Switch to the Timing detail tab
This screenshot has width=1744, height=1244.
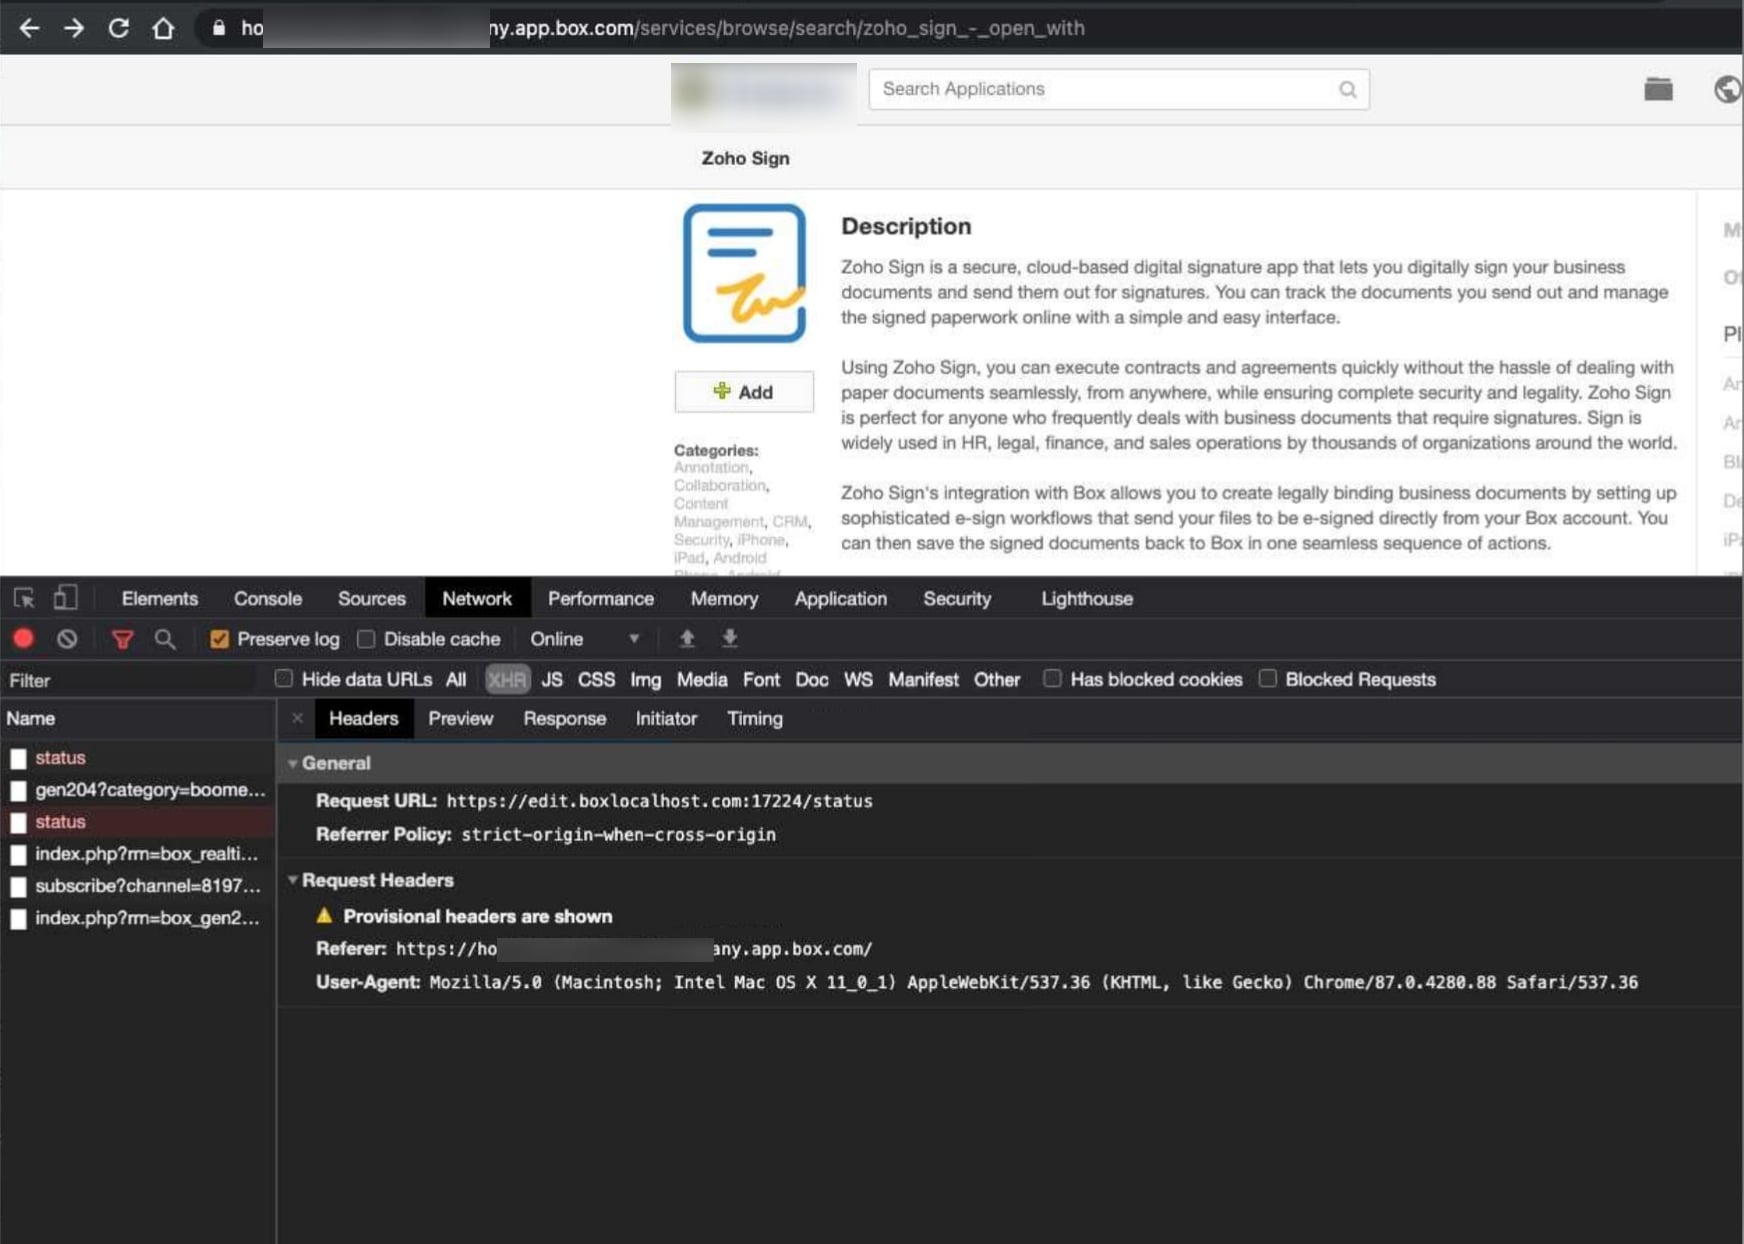point(755,718)
